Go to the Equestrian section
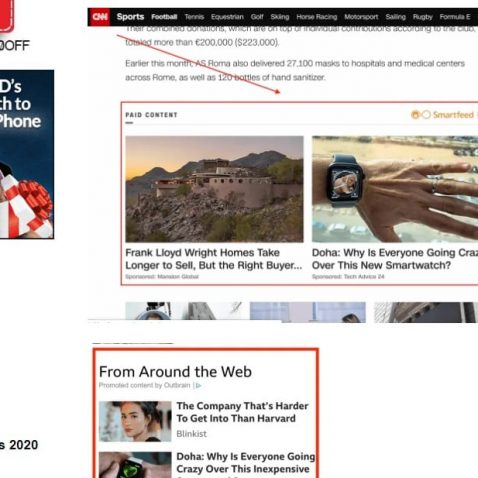 point(227,17)
